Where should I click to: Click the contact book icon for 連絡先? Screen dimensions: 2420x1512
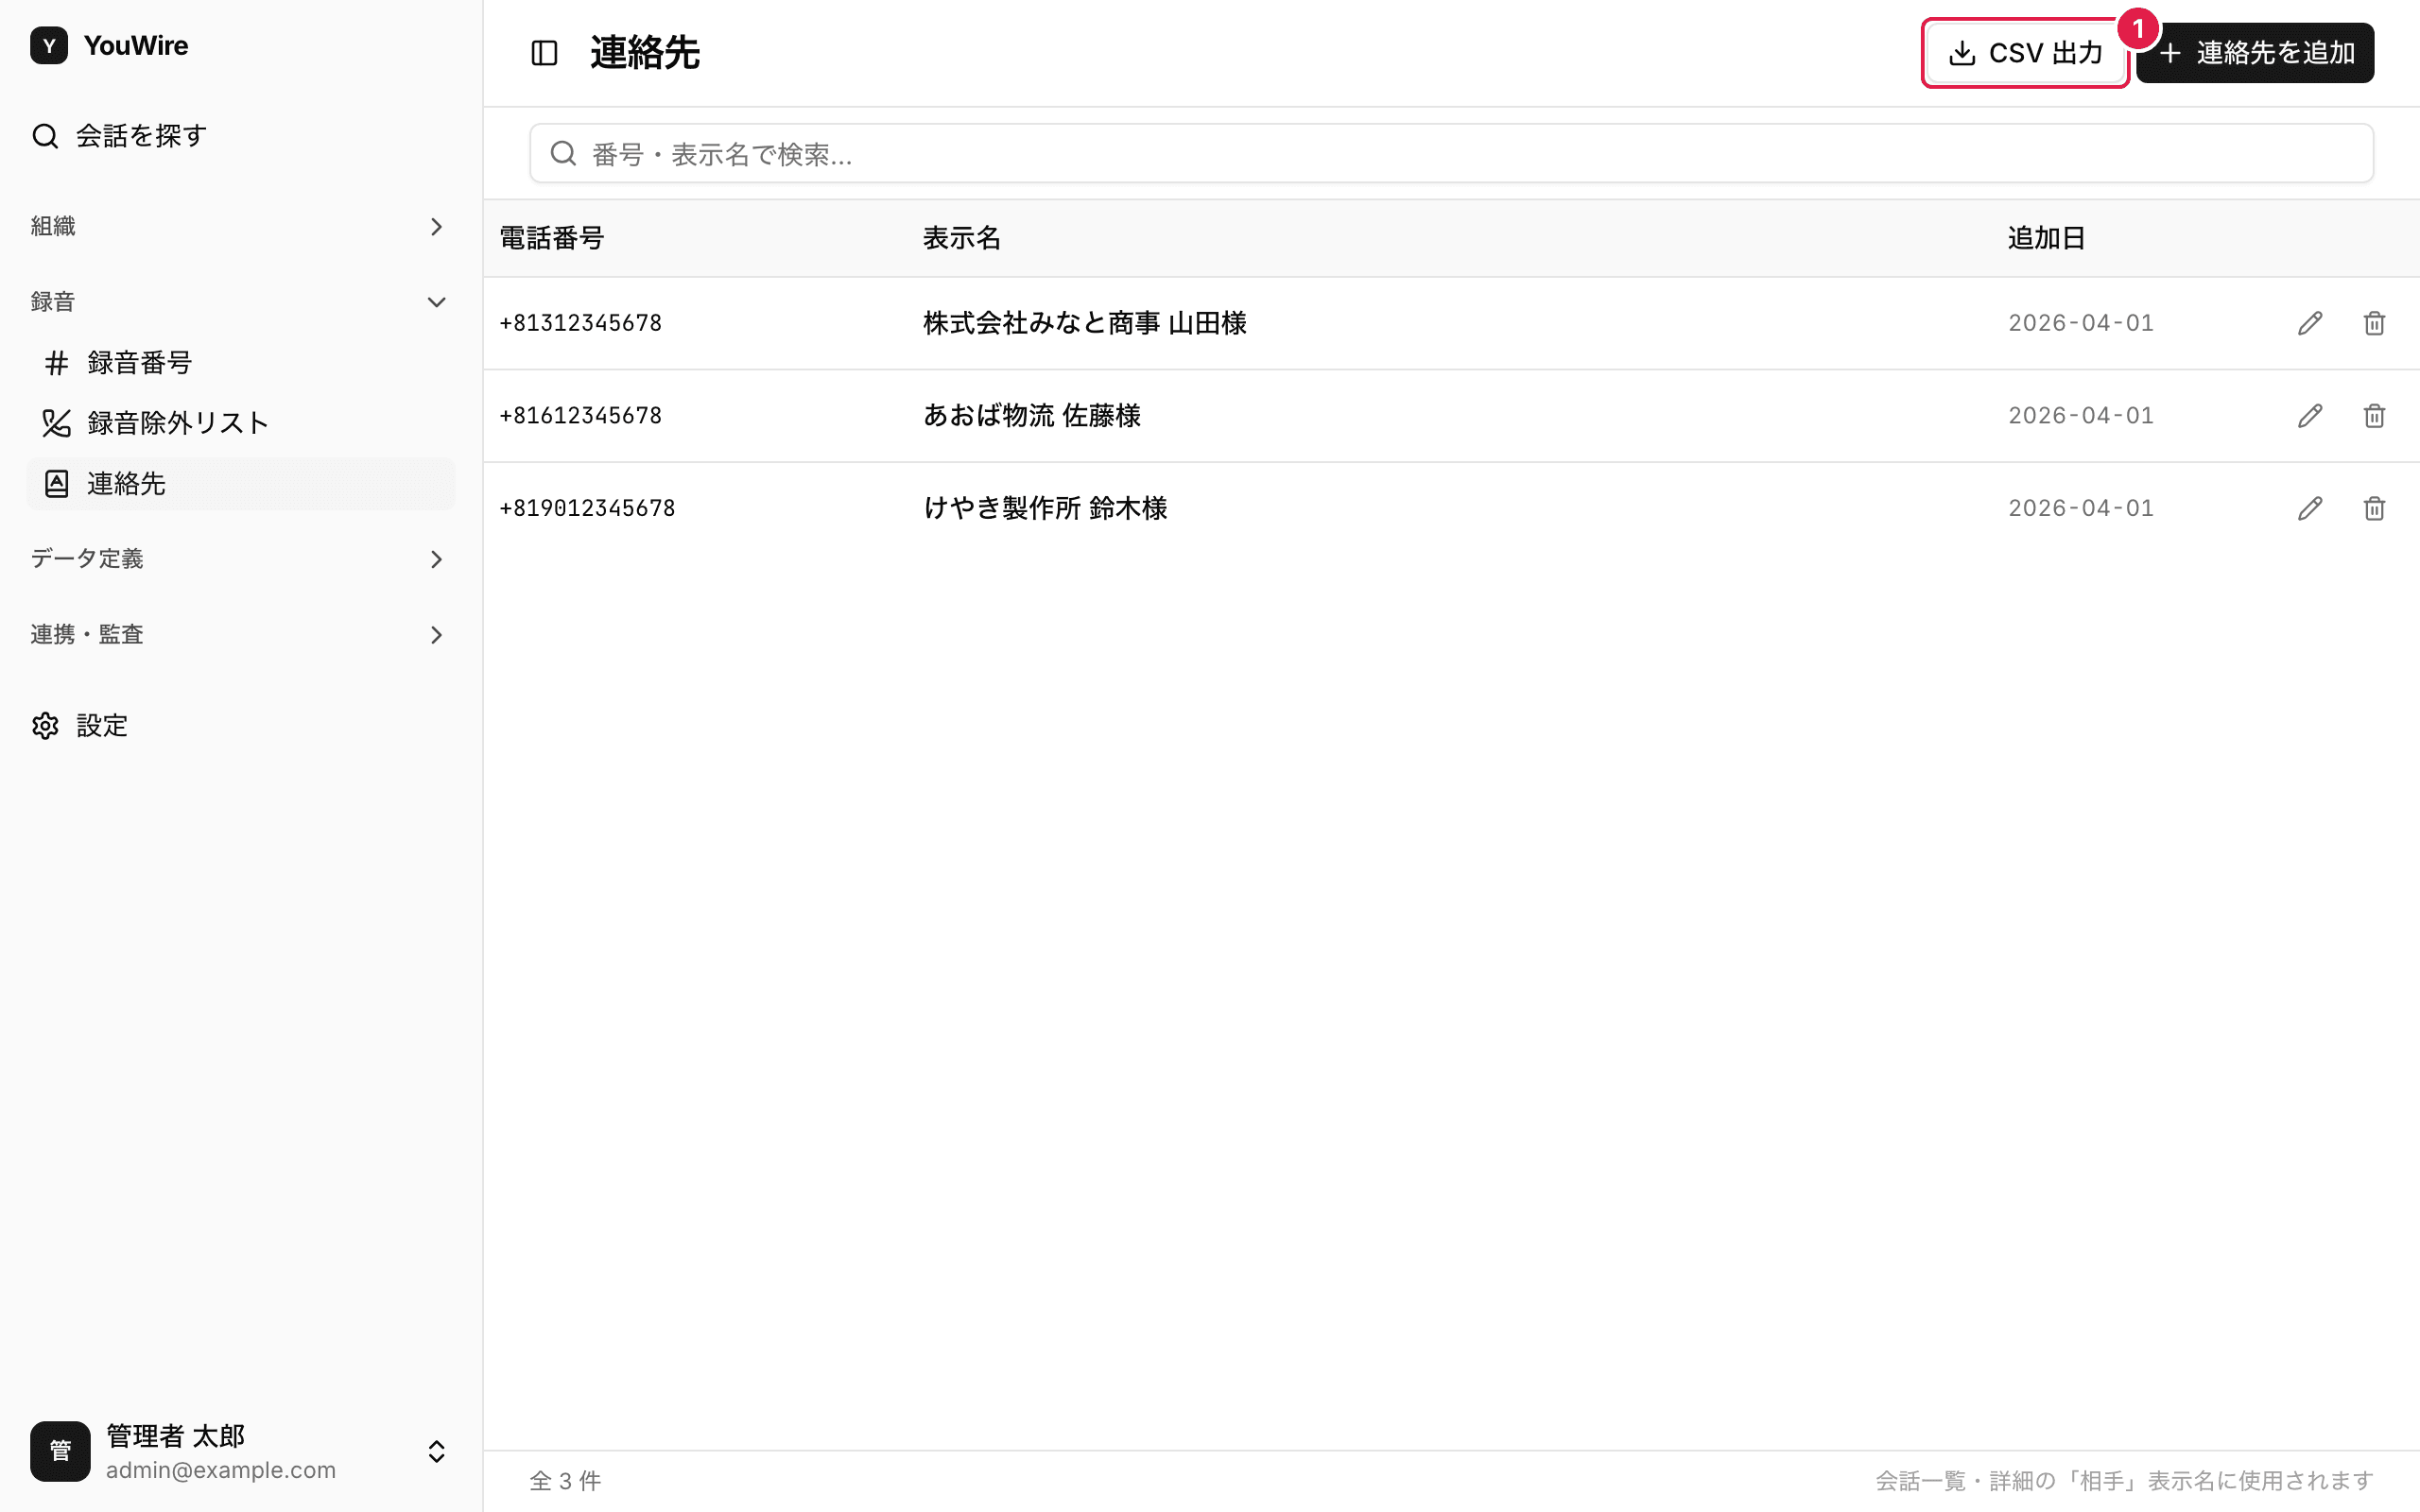[57, 484]
